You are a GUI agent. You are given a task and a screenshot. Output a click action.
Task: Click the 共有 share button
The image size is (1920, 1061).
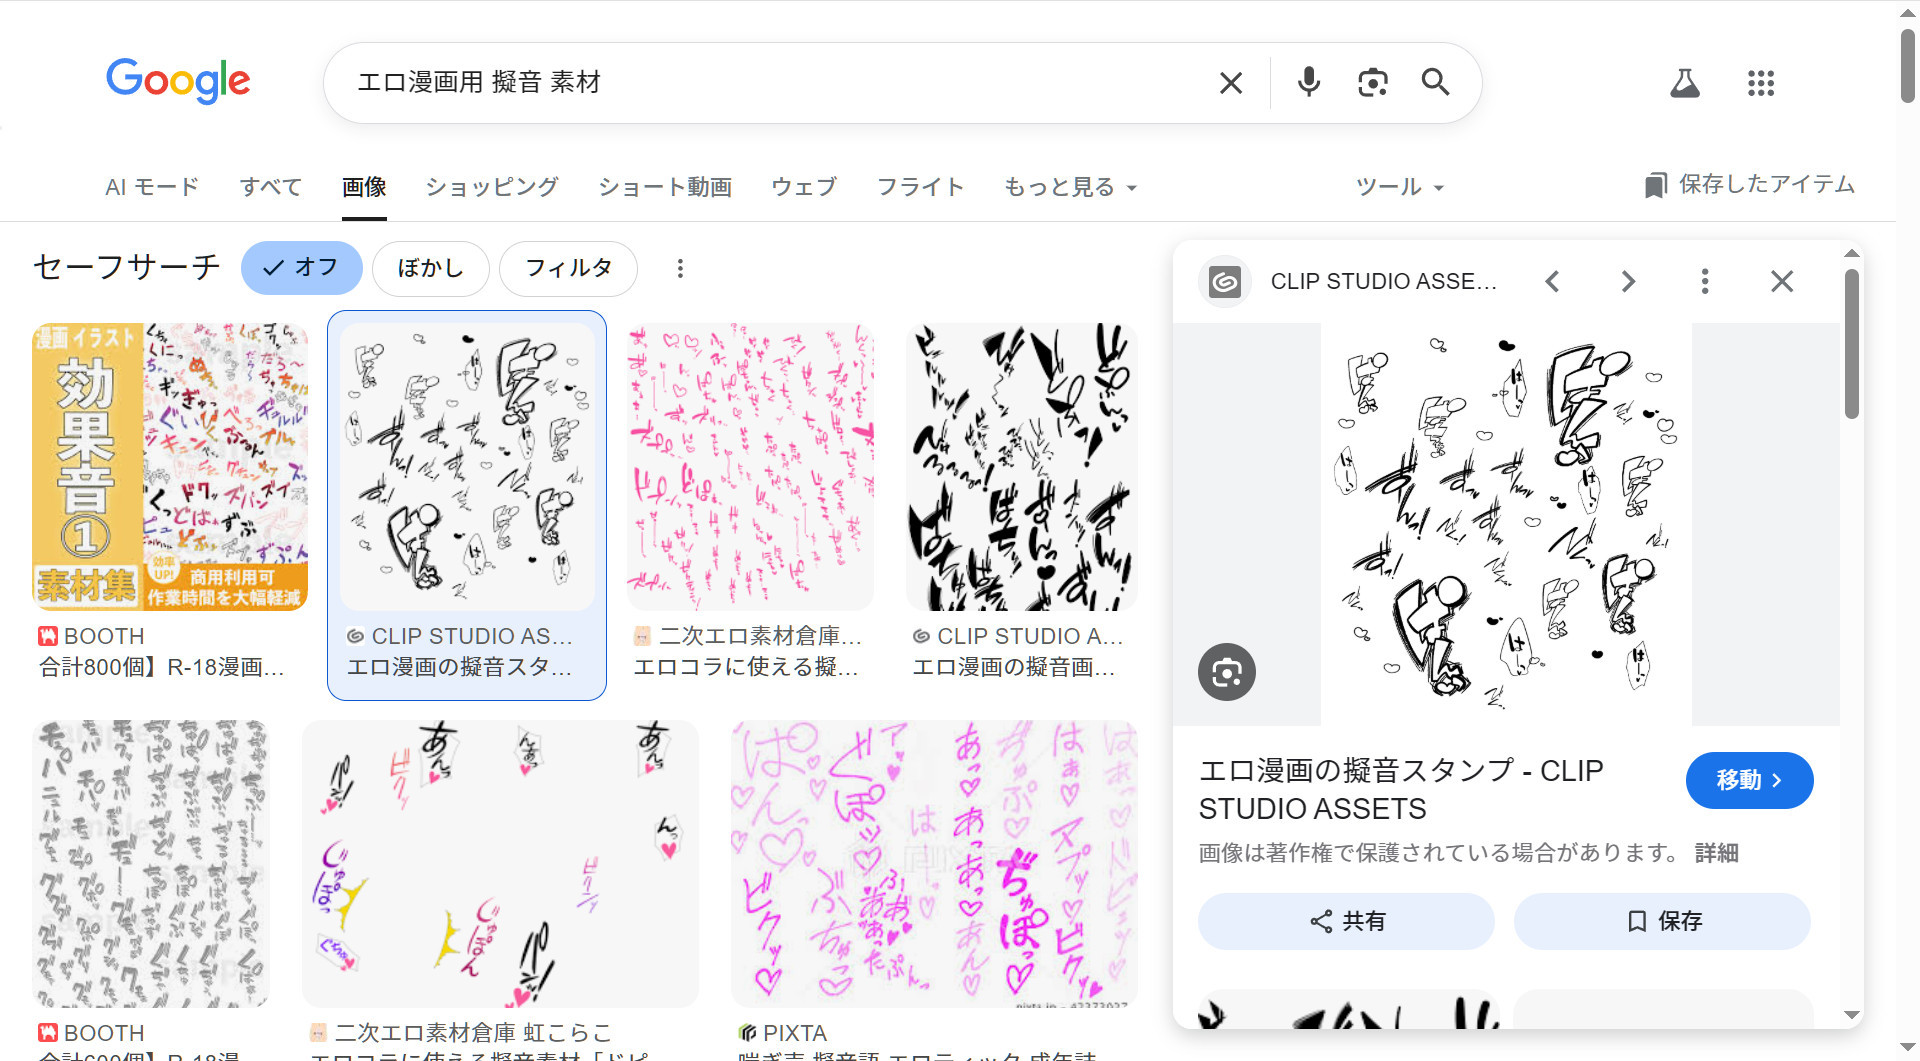1346,921
